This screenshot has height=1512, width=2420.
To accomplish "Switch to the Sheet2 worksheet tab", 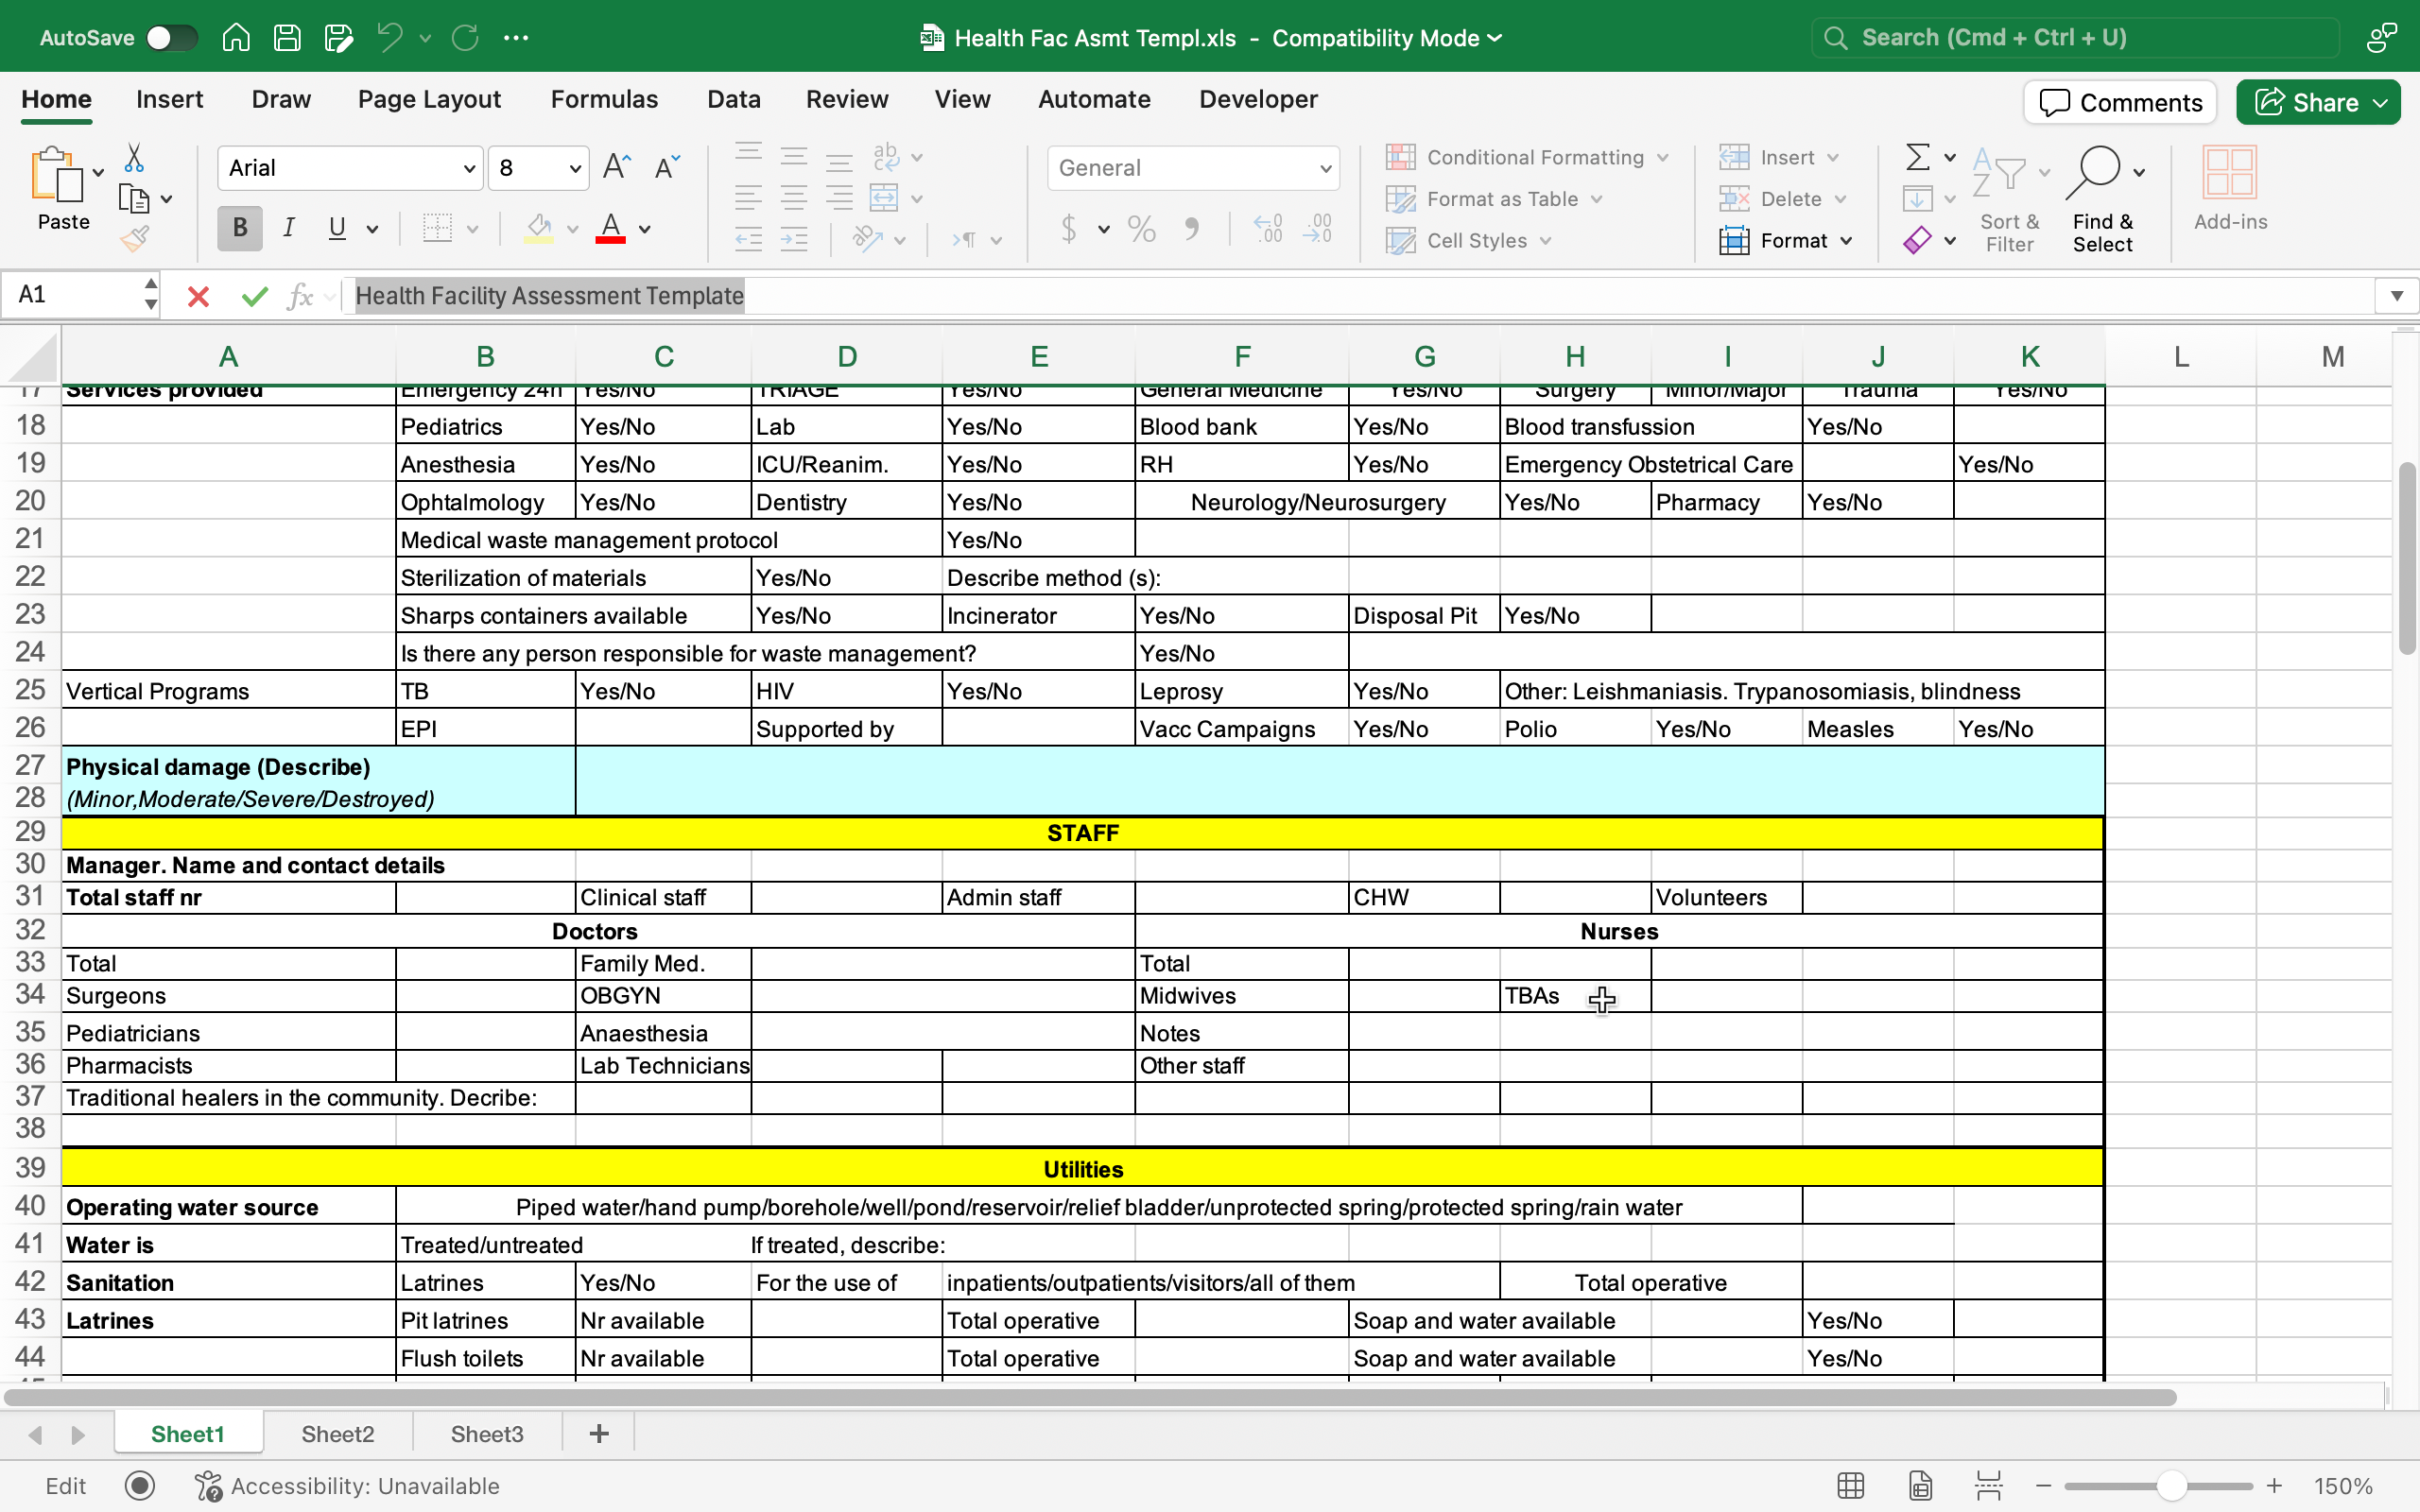I will coord(337,1434).
